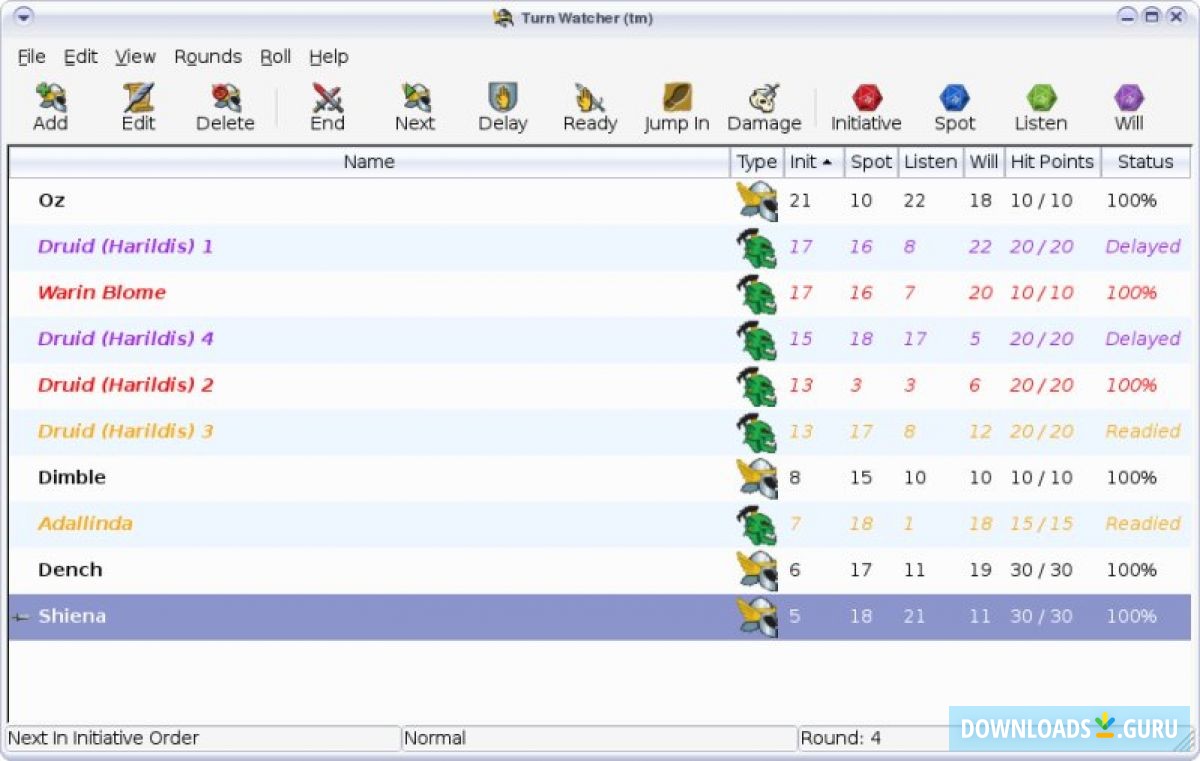
Task: Click the Delayed status of Druid (Harildis) 1
Action: tap(1143, 247)
